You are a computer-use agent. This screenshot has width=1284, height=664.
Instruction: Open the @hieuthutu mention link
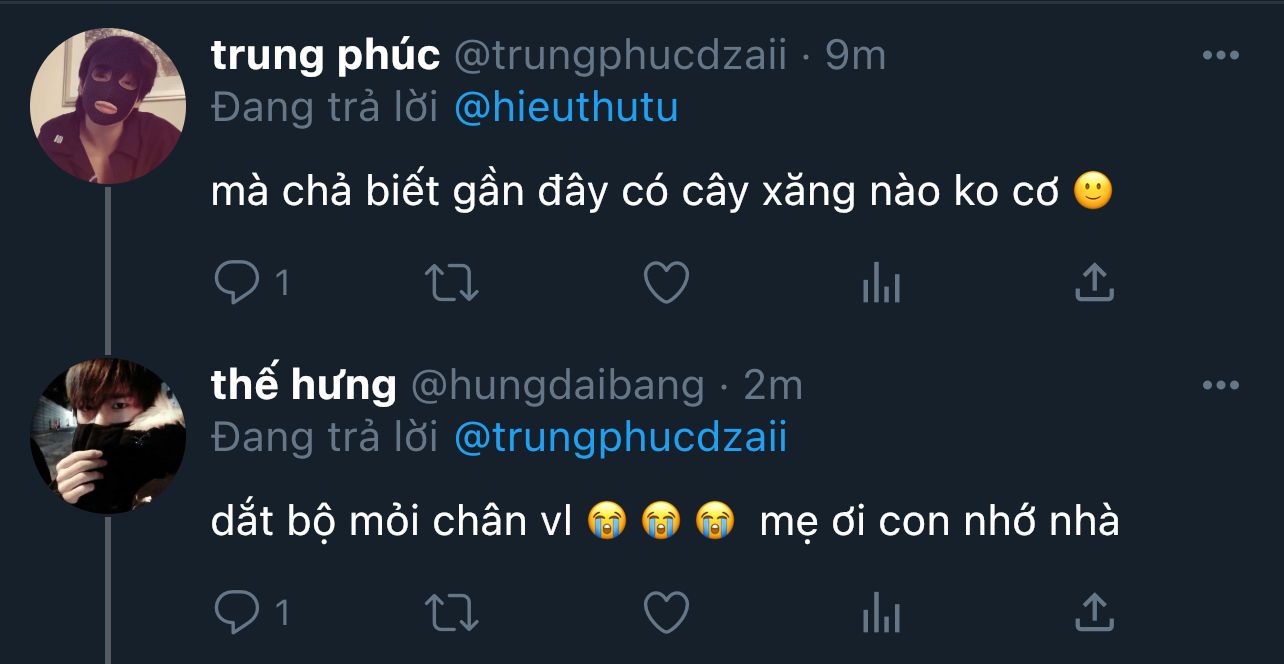pyautogui.click(x=566, y=107)
